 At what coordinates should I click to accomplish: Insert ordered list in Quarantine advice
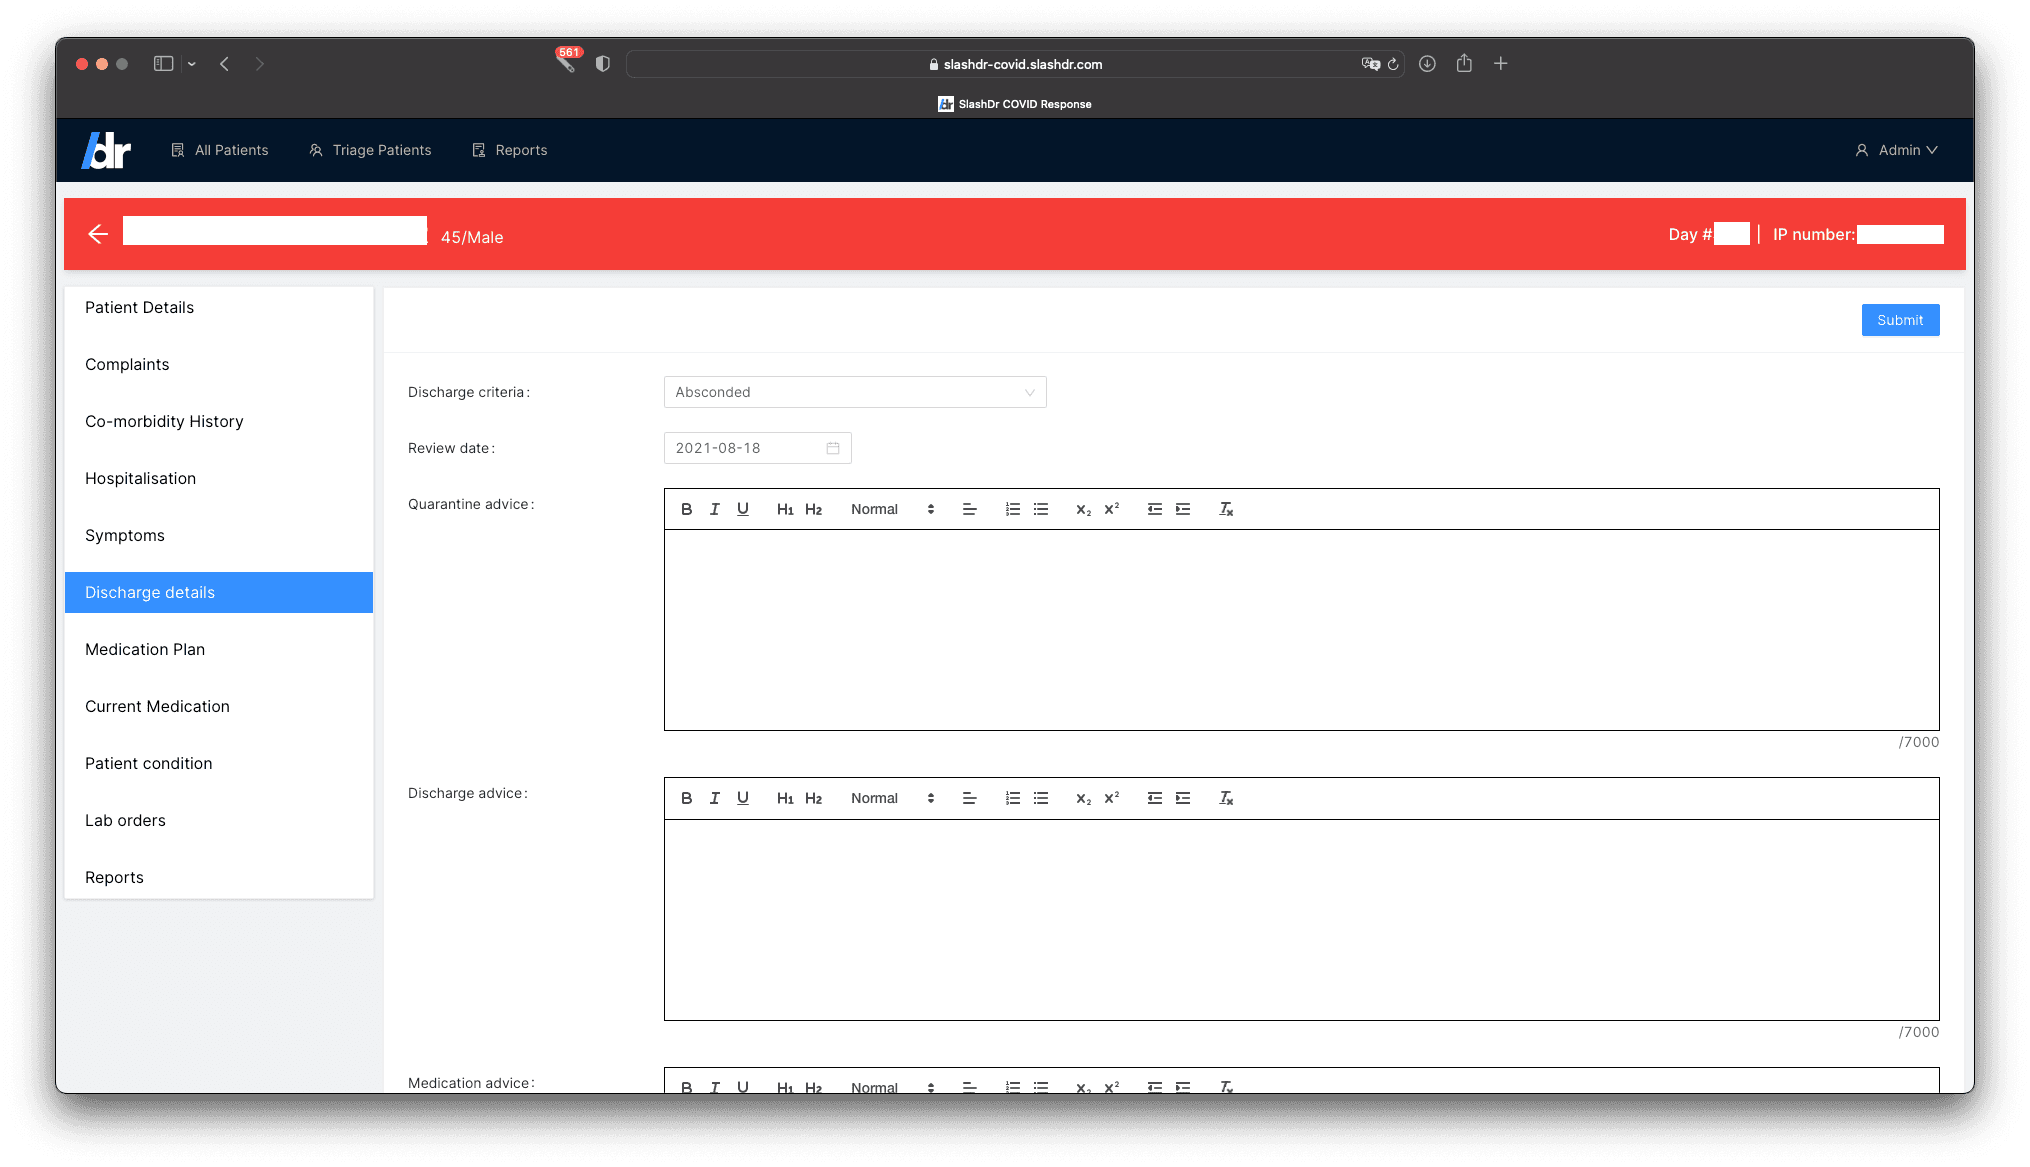1012,509
